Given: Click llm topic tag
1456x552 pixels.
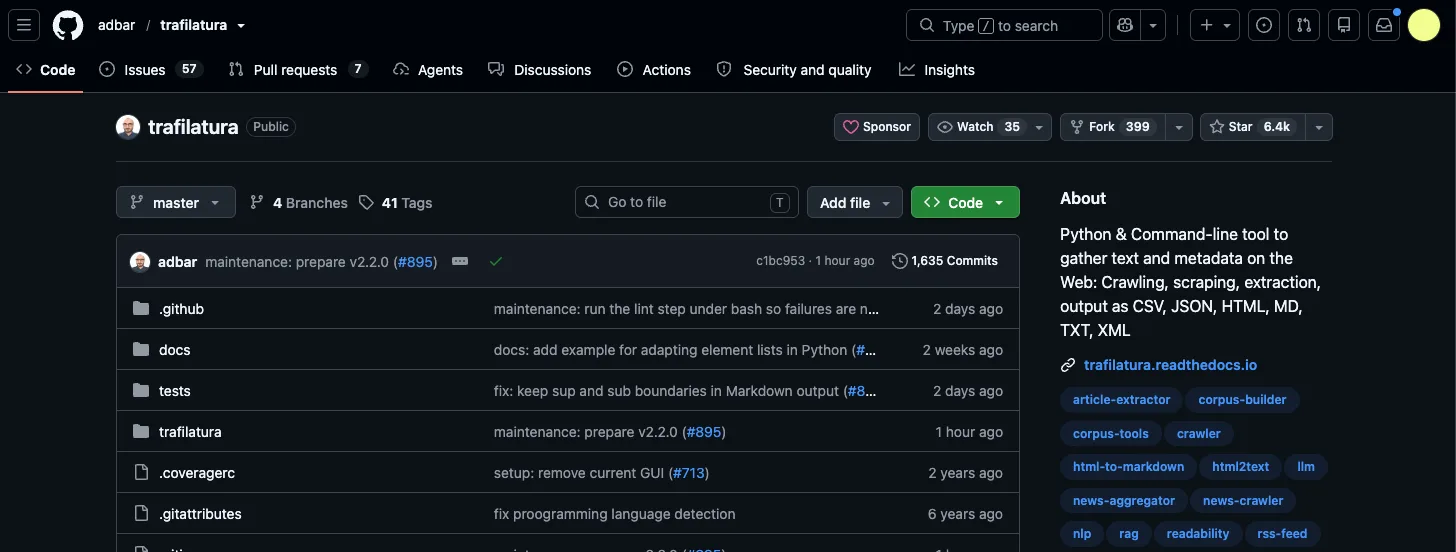Looking at the screenshot, I should pyautogui.click(x=1306, y=467).
